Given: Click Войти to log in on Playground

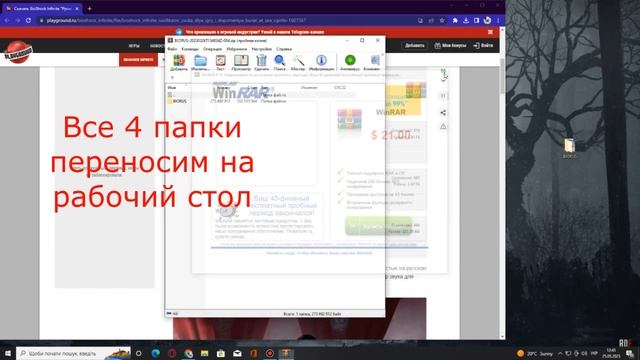Looking at the screenshot, I should (483, 45).
